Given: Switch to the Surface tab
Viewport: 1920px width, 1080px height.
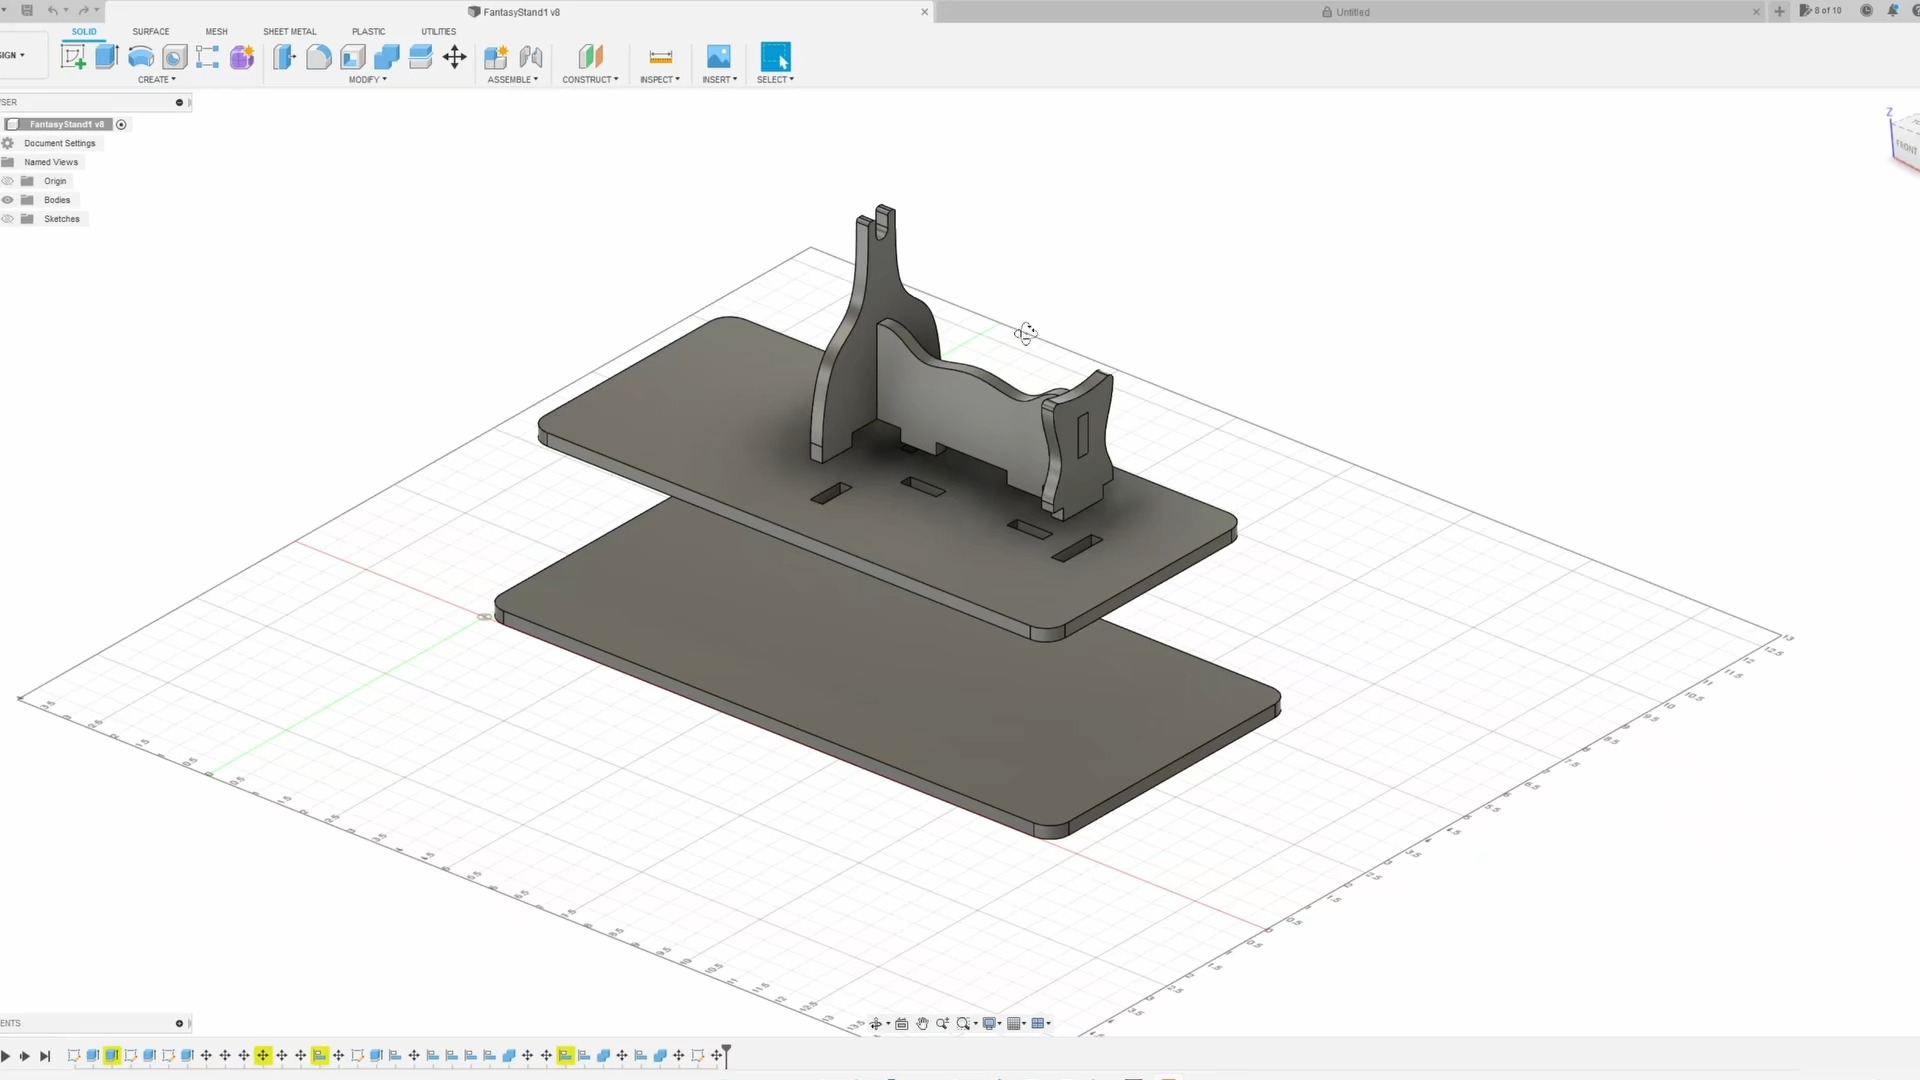Looking at the screenshot, I should [x=151, y=32].
